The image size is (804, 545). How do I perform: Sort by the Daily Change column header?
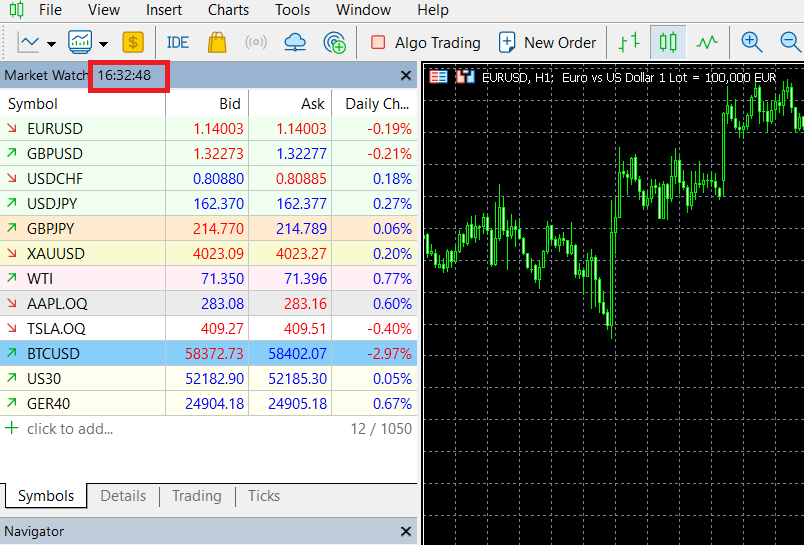[x=375, y=104]
